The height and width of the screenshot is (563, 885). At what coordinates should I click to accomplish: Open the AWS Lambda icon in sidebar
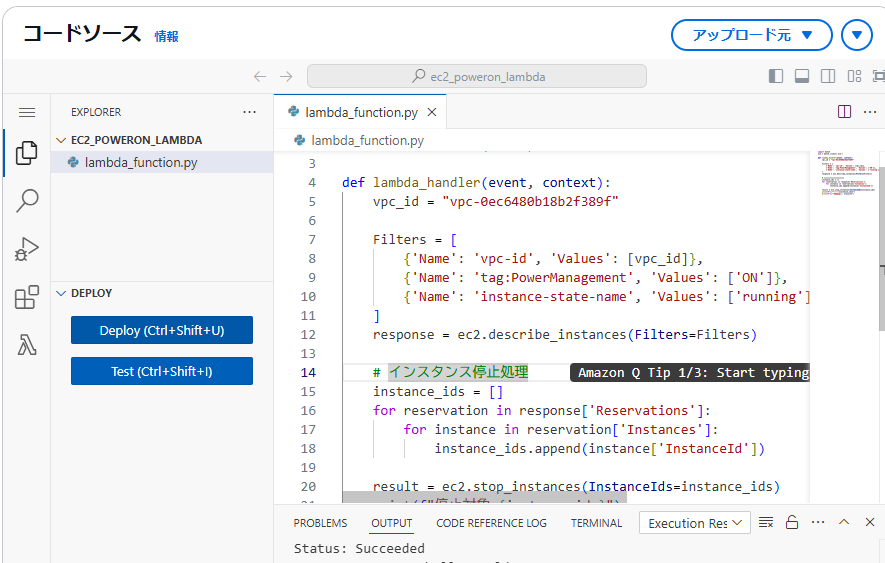point(27,344)
